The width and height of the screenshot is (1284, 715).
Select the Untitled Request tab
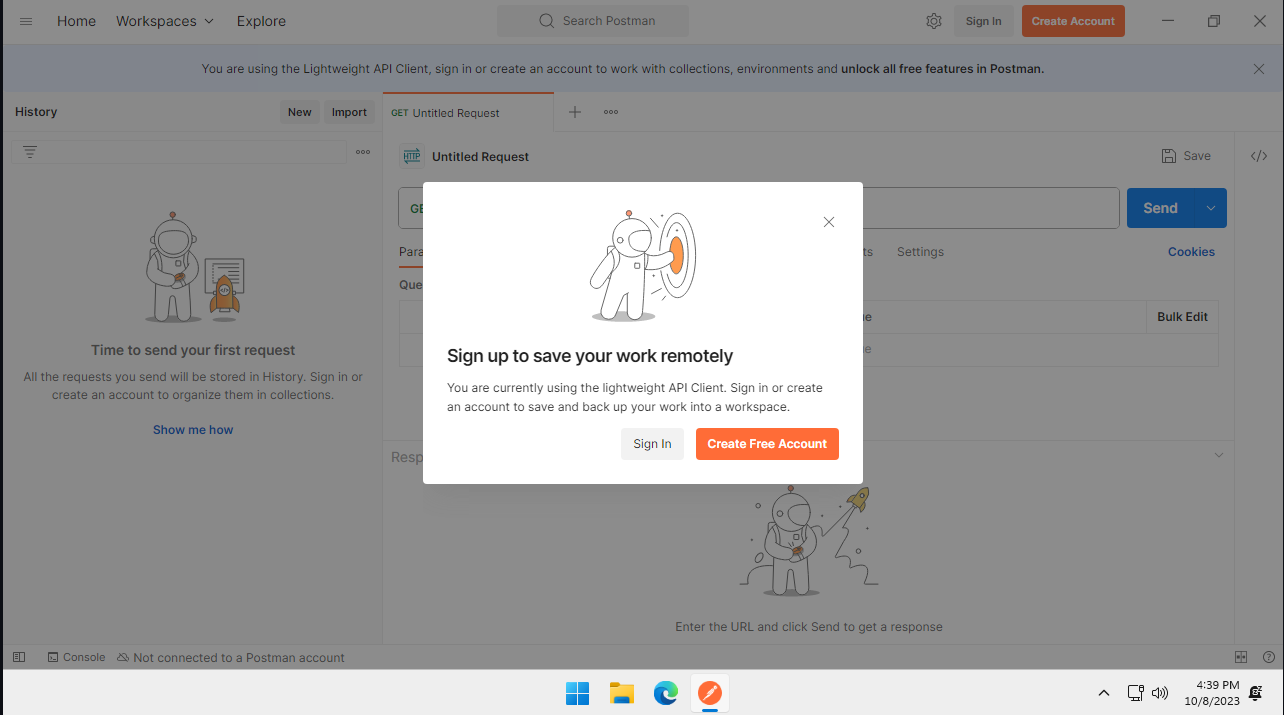click(x=455, y=113)
